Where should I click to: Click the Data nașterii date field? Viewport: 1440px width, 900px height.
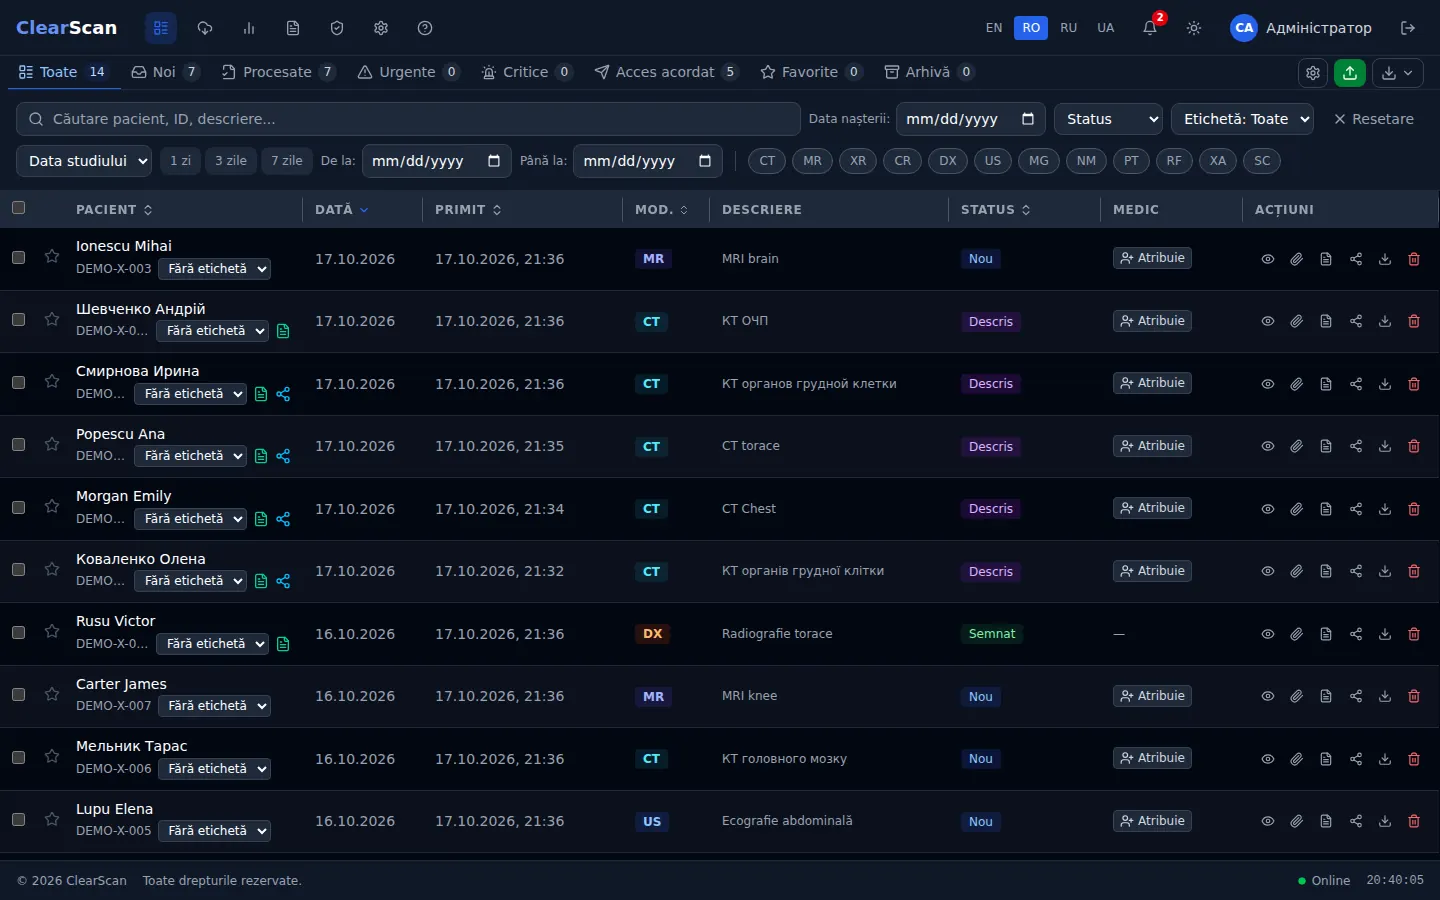coord(970,119)
